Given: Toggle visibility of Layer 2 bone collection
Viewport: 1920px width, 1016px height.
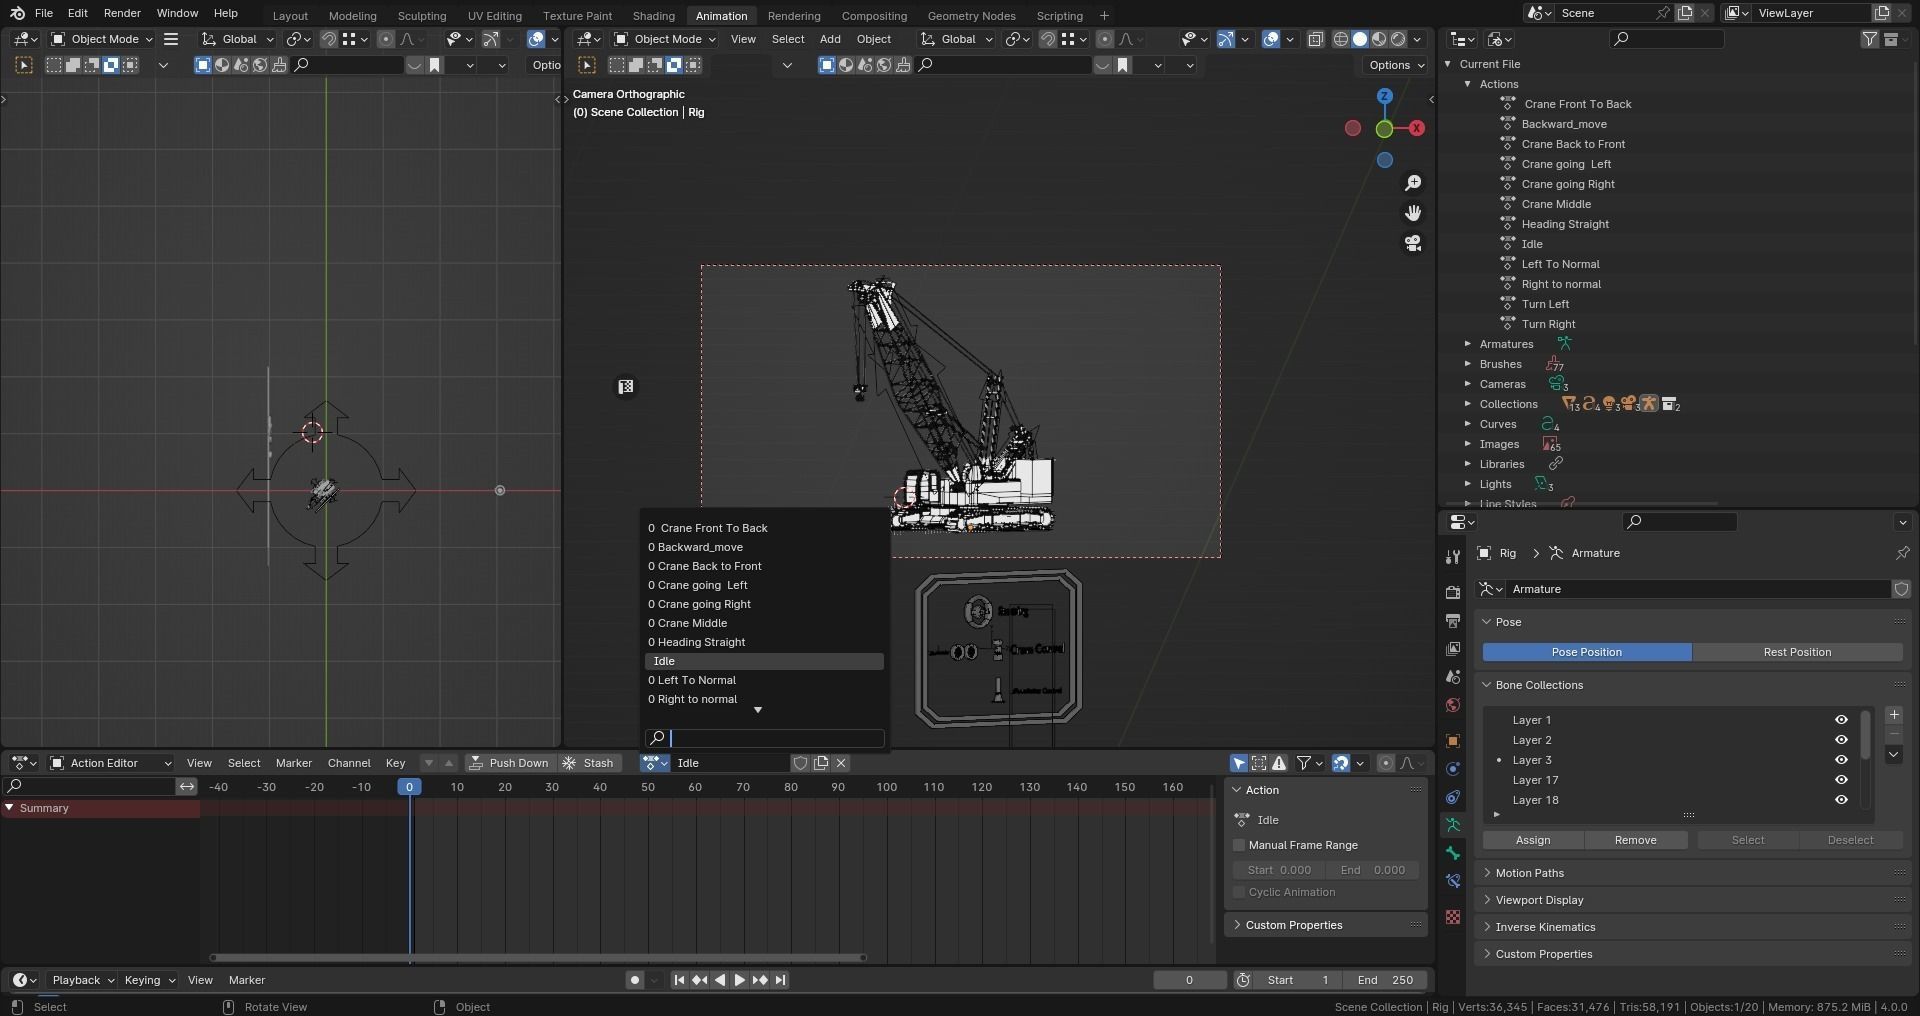Looking at the screenshot, I should 1841,740.
